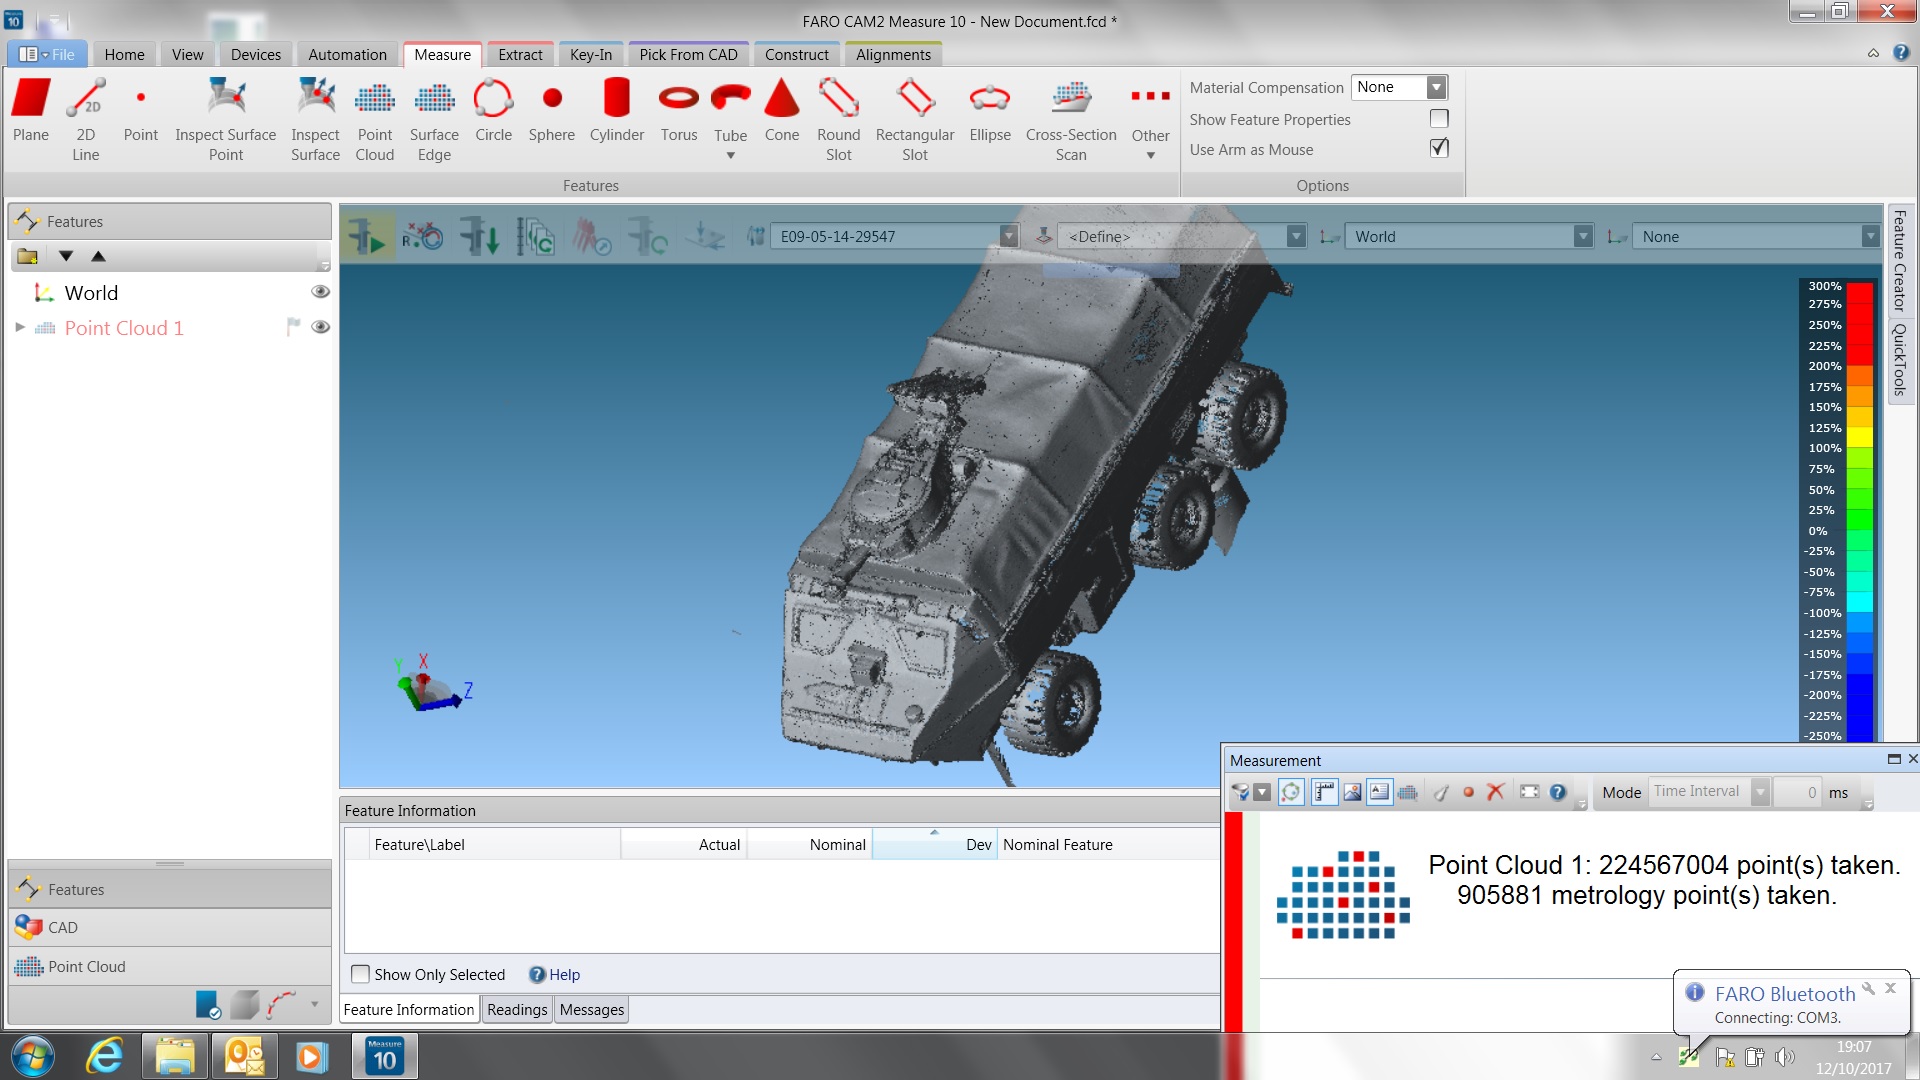Click the caliper with down arrow icon
Viewport: 1920px width, 1080px height.
(x=479, y=237)
